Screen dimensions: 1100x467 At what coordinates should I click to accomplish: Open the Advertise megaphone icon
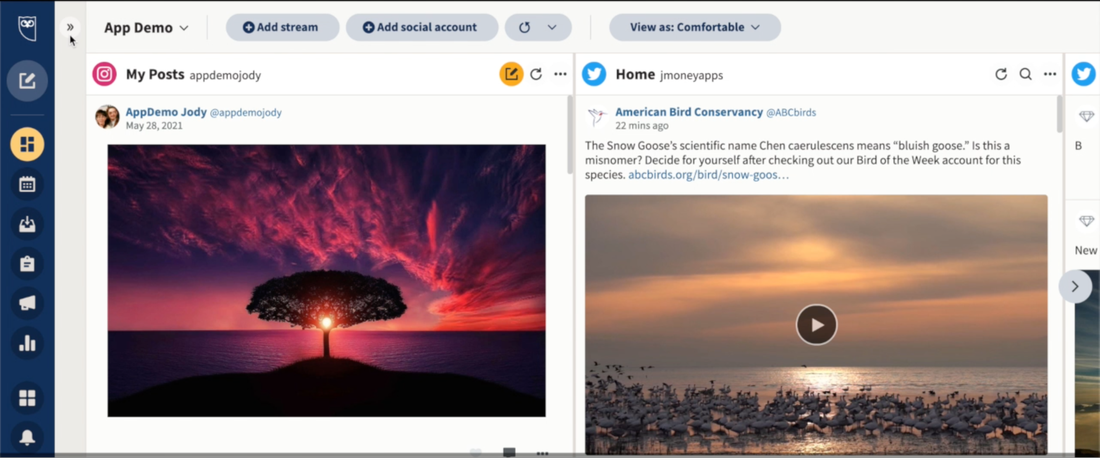tap(27, 303)
